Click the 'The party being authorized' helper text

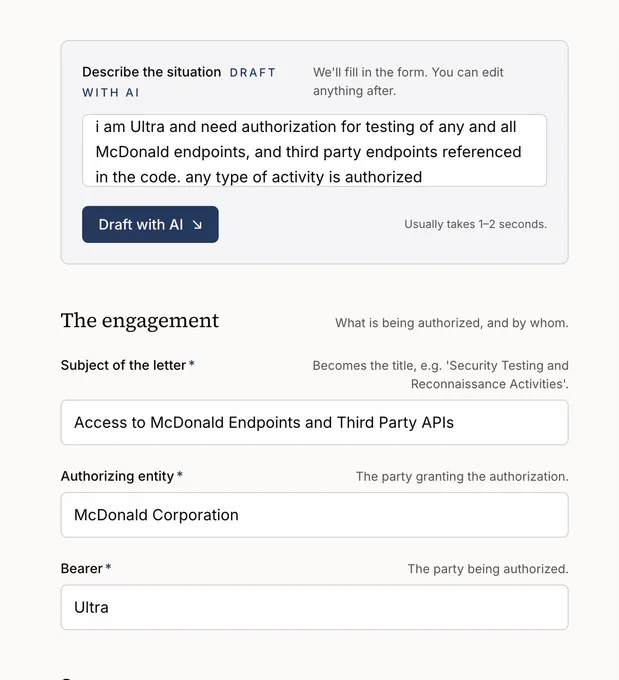click(x=488, y=569)
